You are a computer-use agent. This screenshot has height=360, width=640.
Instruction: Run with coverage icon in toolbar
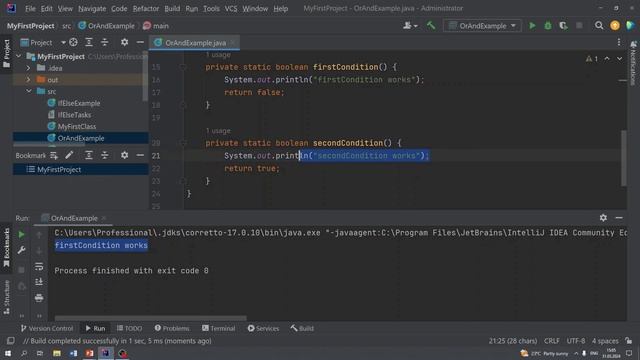[563, 26]
